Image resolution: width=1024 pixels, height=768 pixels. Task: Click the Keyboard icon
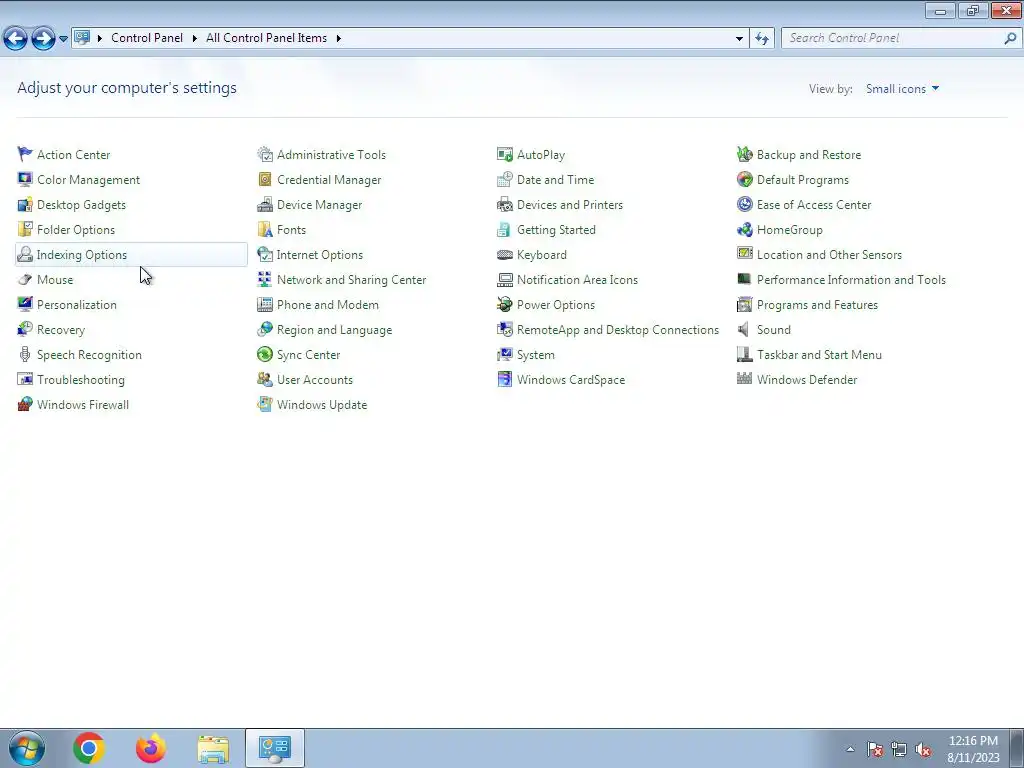click(x=505, y=255)
